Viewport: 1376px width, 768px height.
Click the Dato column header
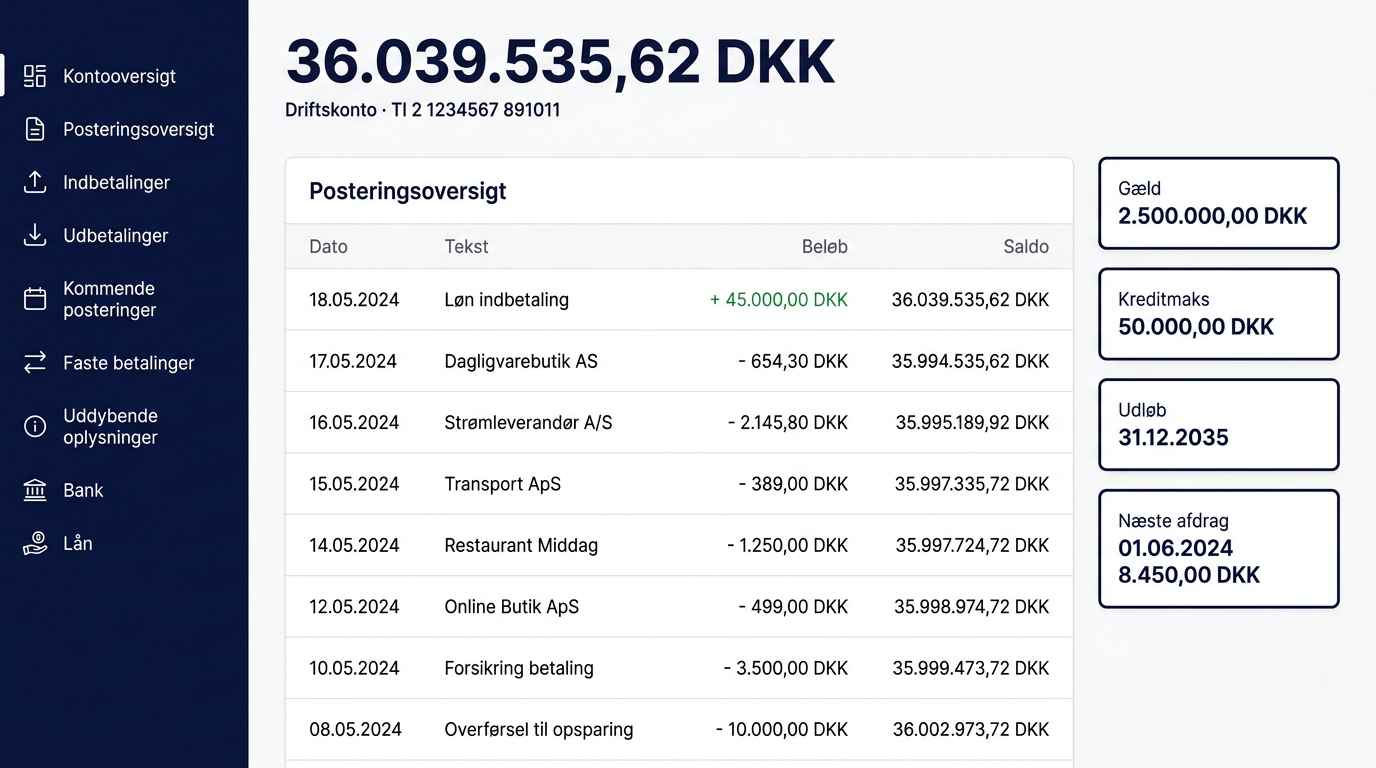pos(328,246)
